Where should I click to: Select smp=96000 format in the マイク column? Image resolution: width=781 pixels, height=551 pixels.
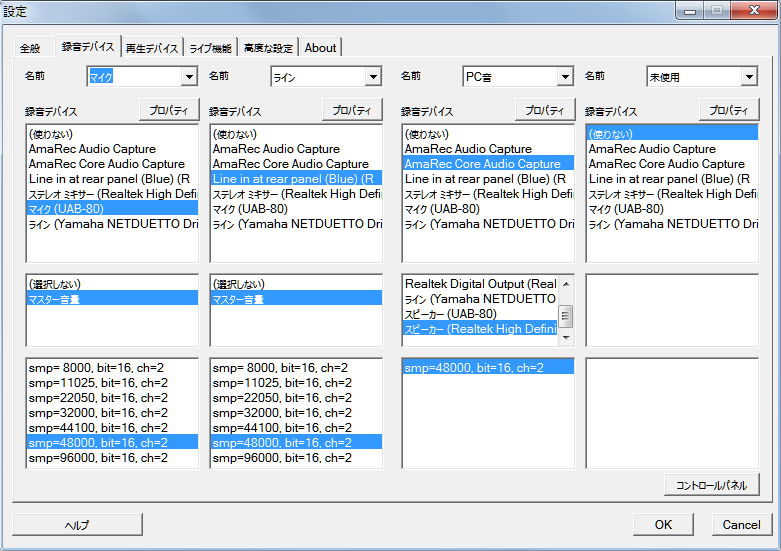112,457
